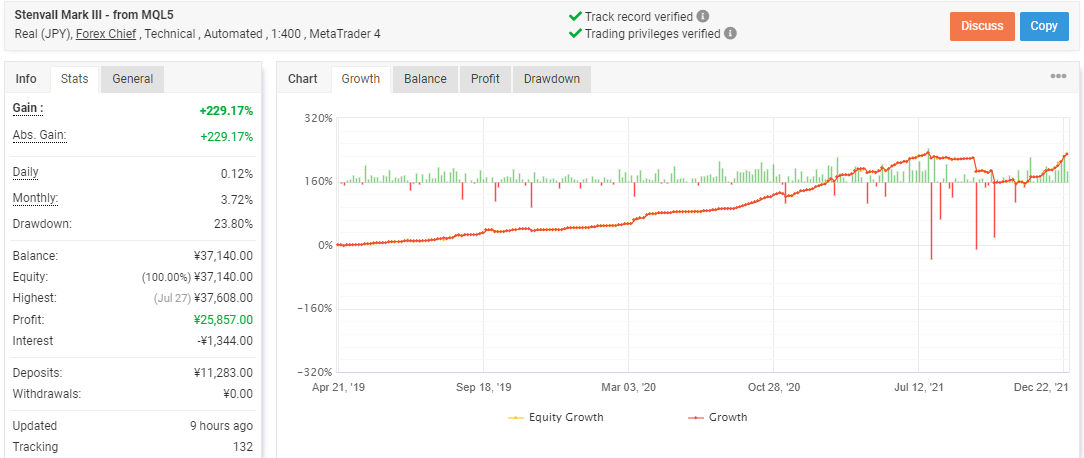Click the blue Copy button
The image size is (1084, 458).
(x=1044, y=26)
